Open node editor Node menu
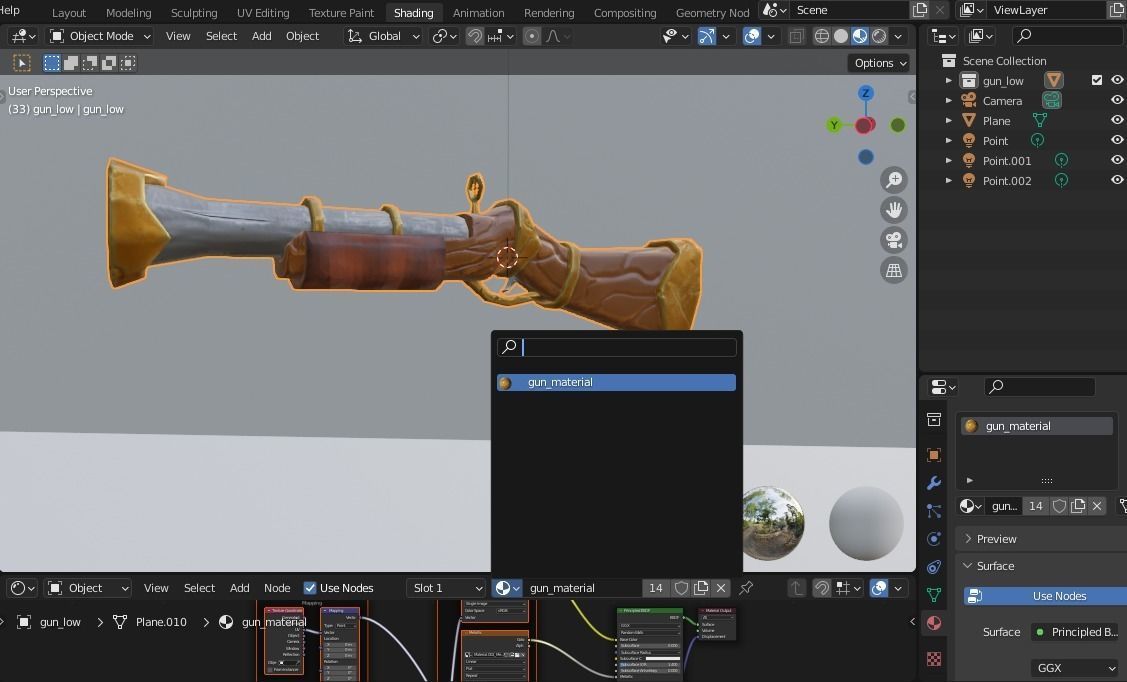 pos(277,588)
